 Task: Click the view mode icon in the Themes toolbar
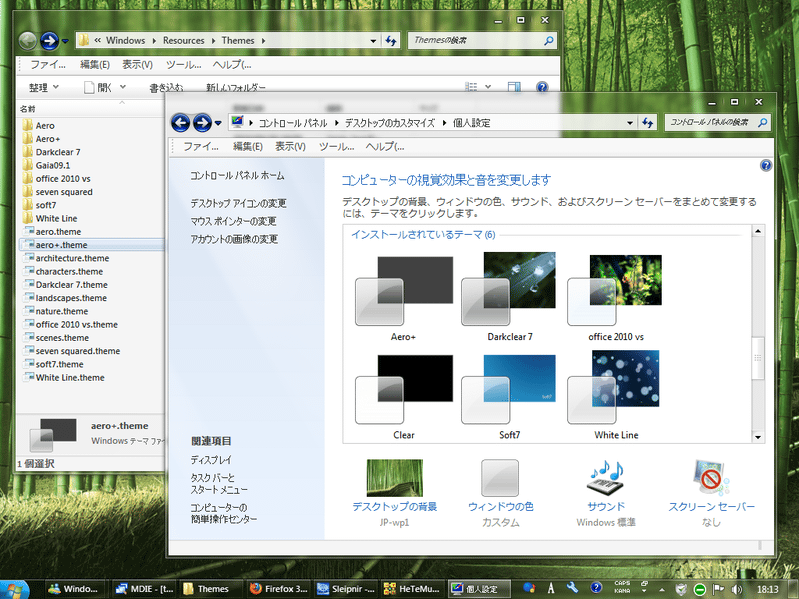(x=471, y=87)
